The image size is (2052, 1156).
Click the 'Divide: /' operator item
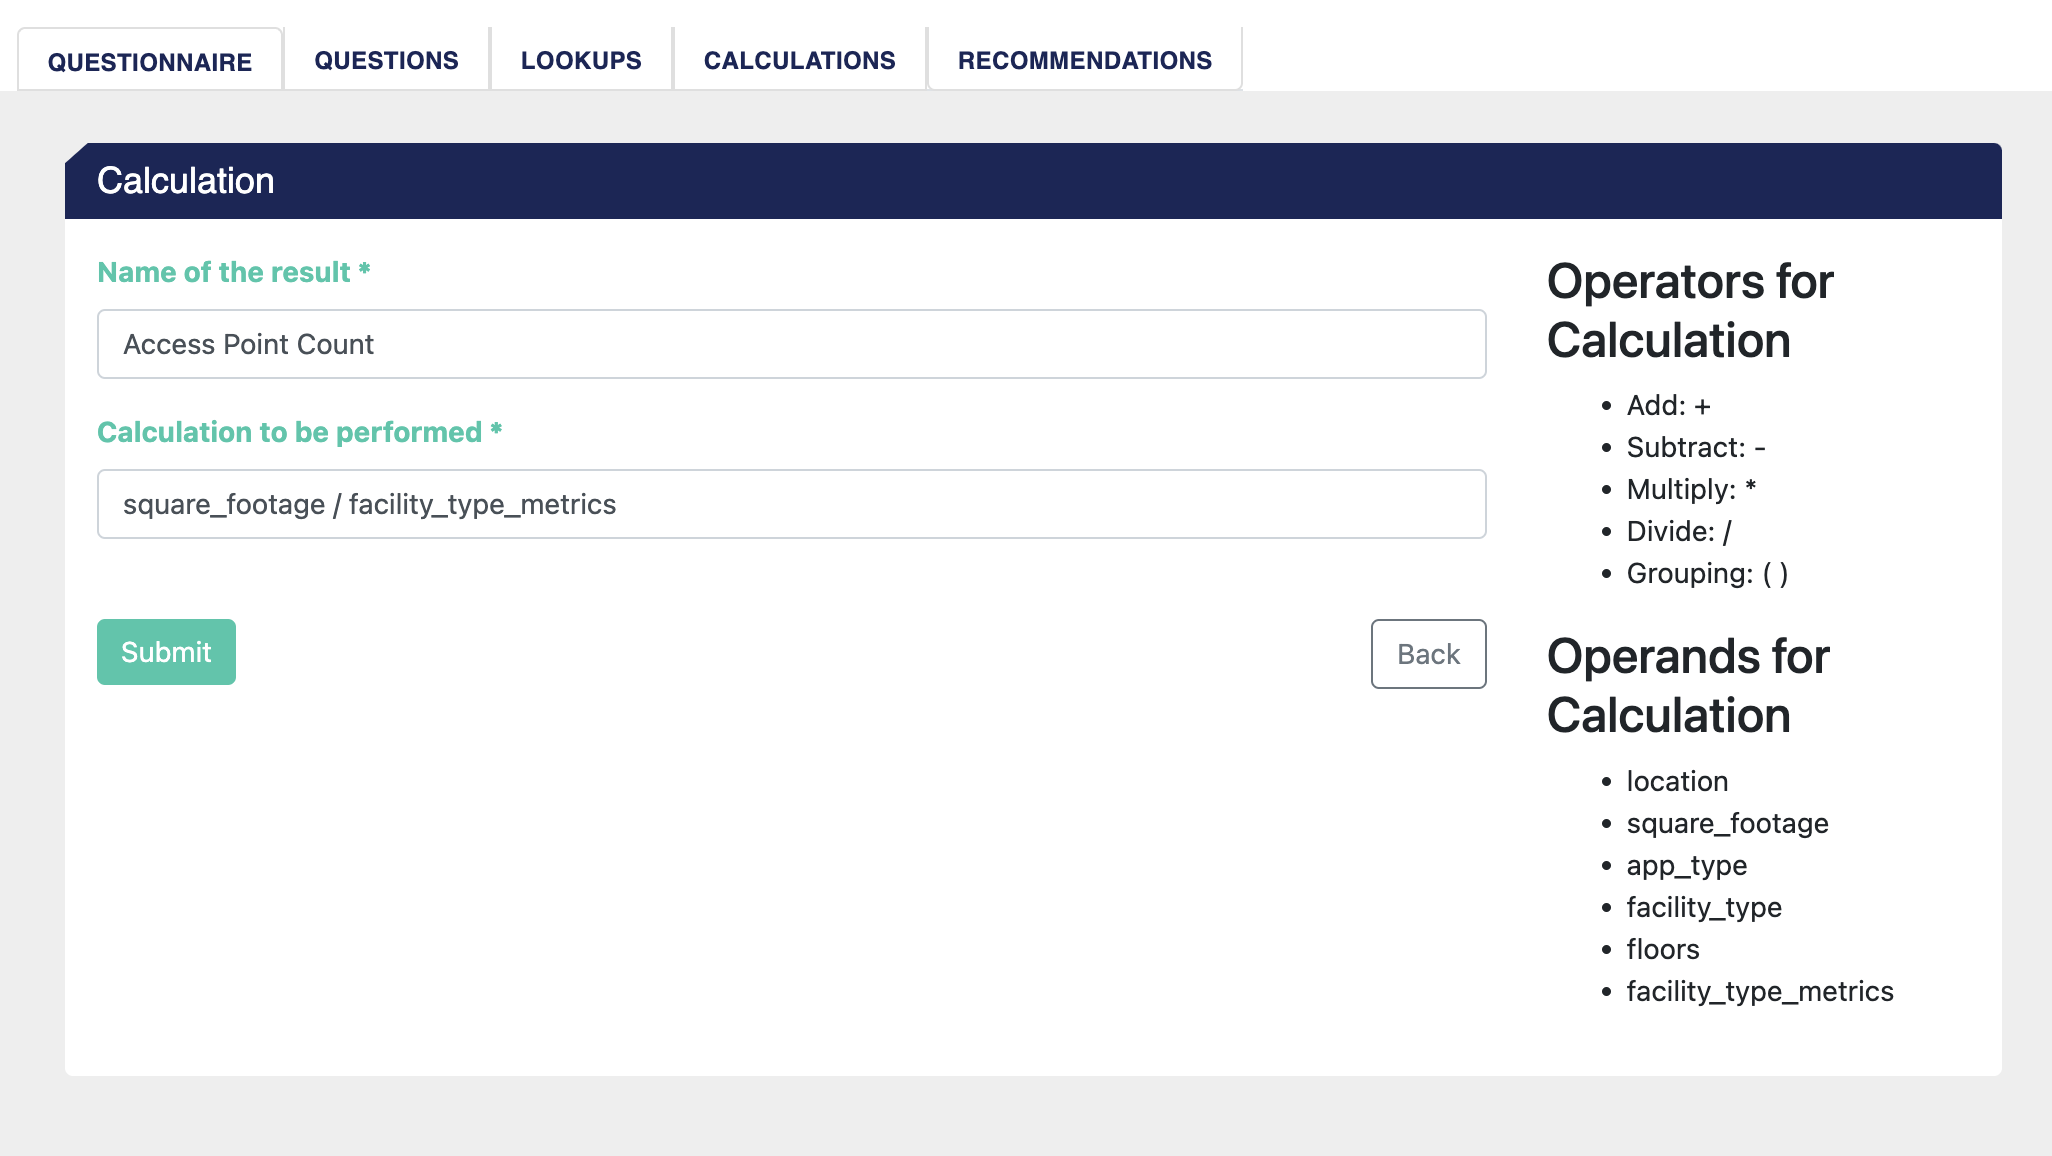pos(1679,531)
